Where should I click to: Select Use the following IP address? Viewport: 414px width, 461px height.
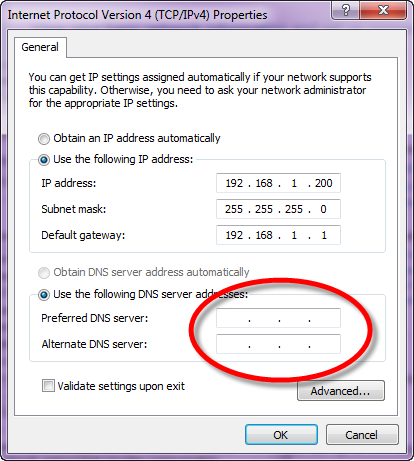click(44, 160)
